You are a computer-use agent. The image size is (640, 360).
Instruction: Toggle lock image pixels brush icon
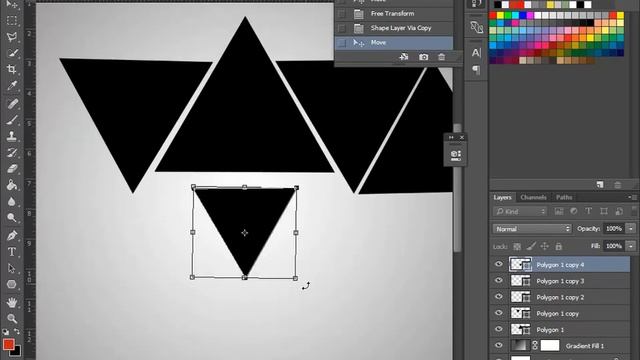tap(531, 246)
